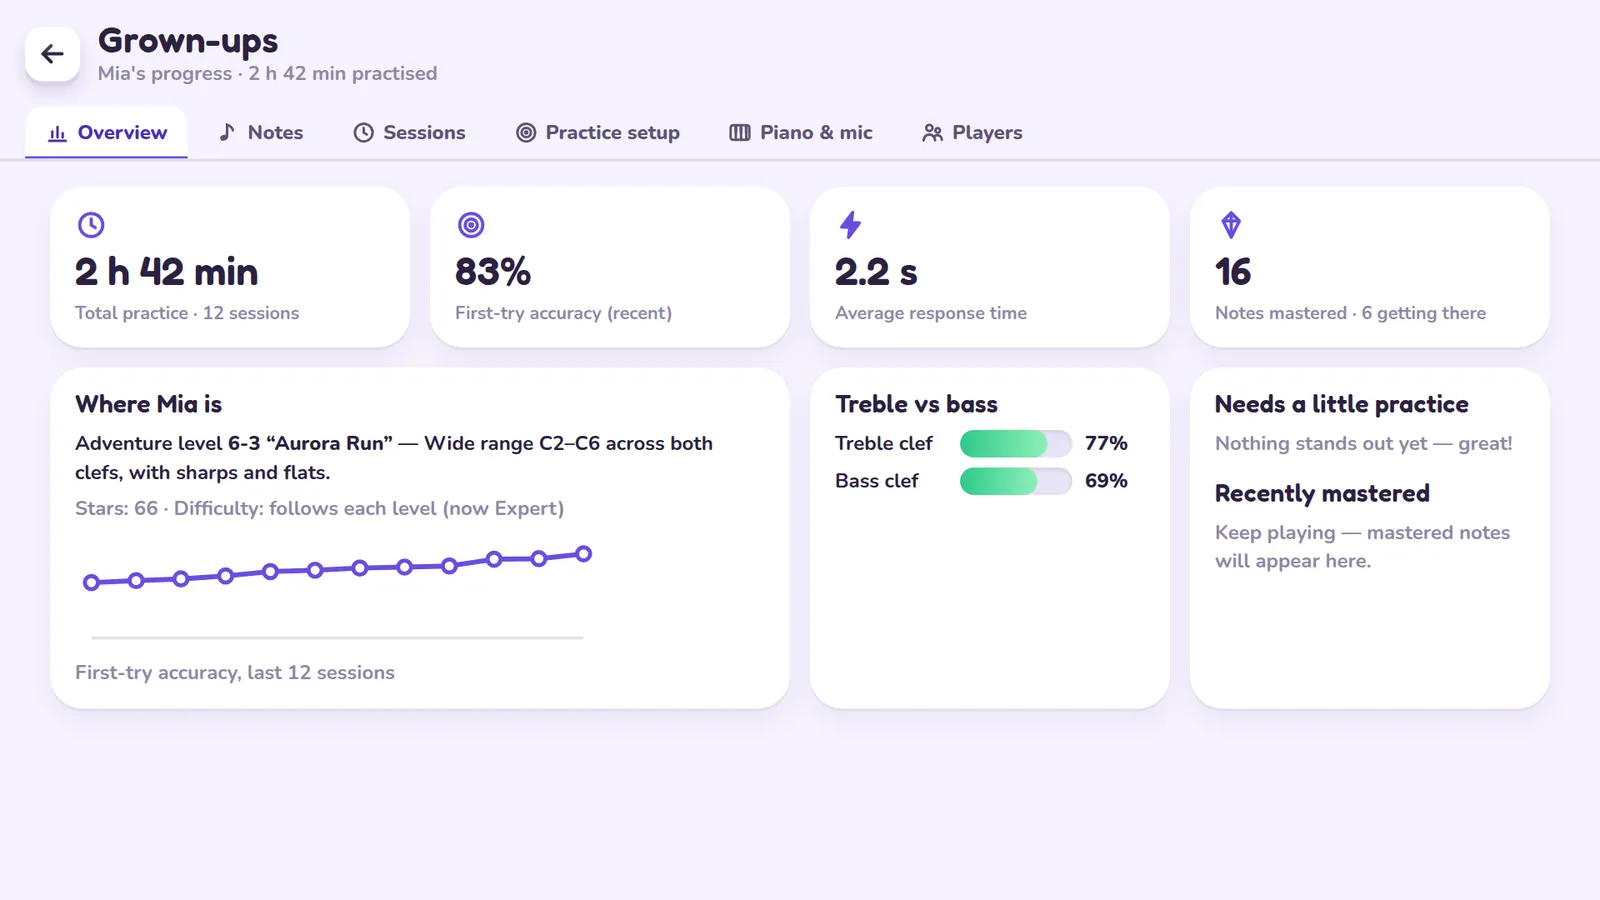The width and height of the screenshot is (1600, 900).
Task: Click the Treble clef progress bar
Action: [1015, 443]
